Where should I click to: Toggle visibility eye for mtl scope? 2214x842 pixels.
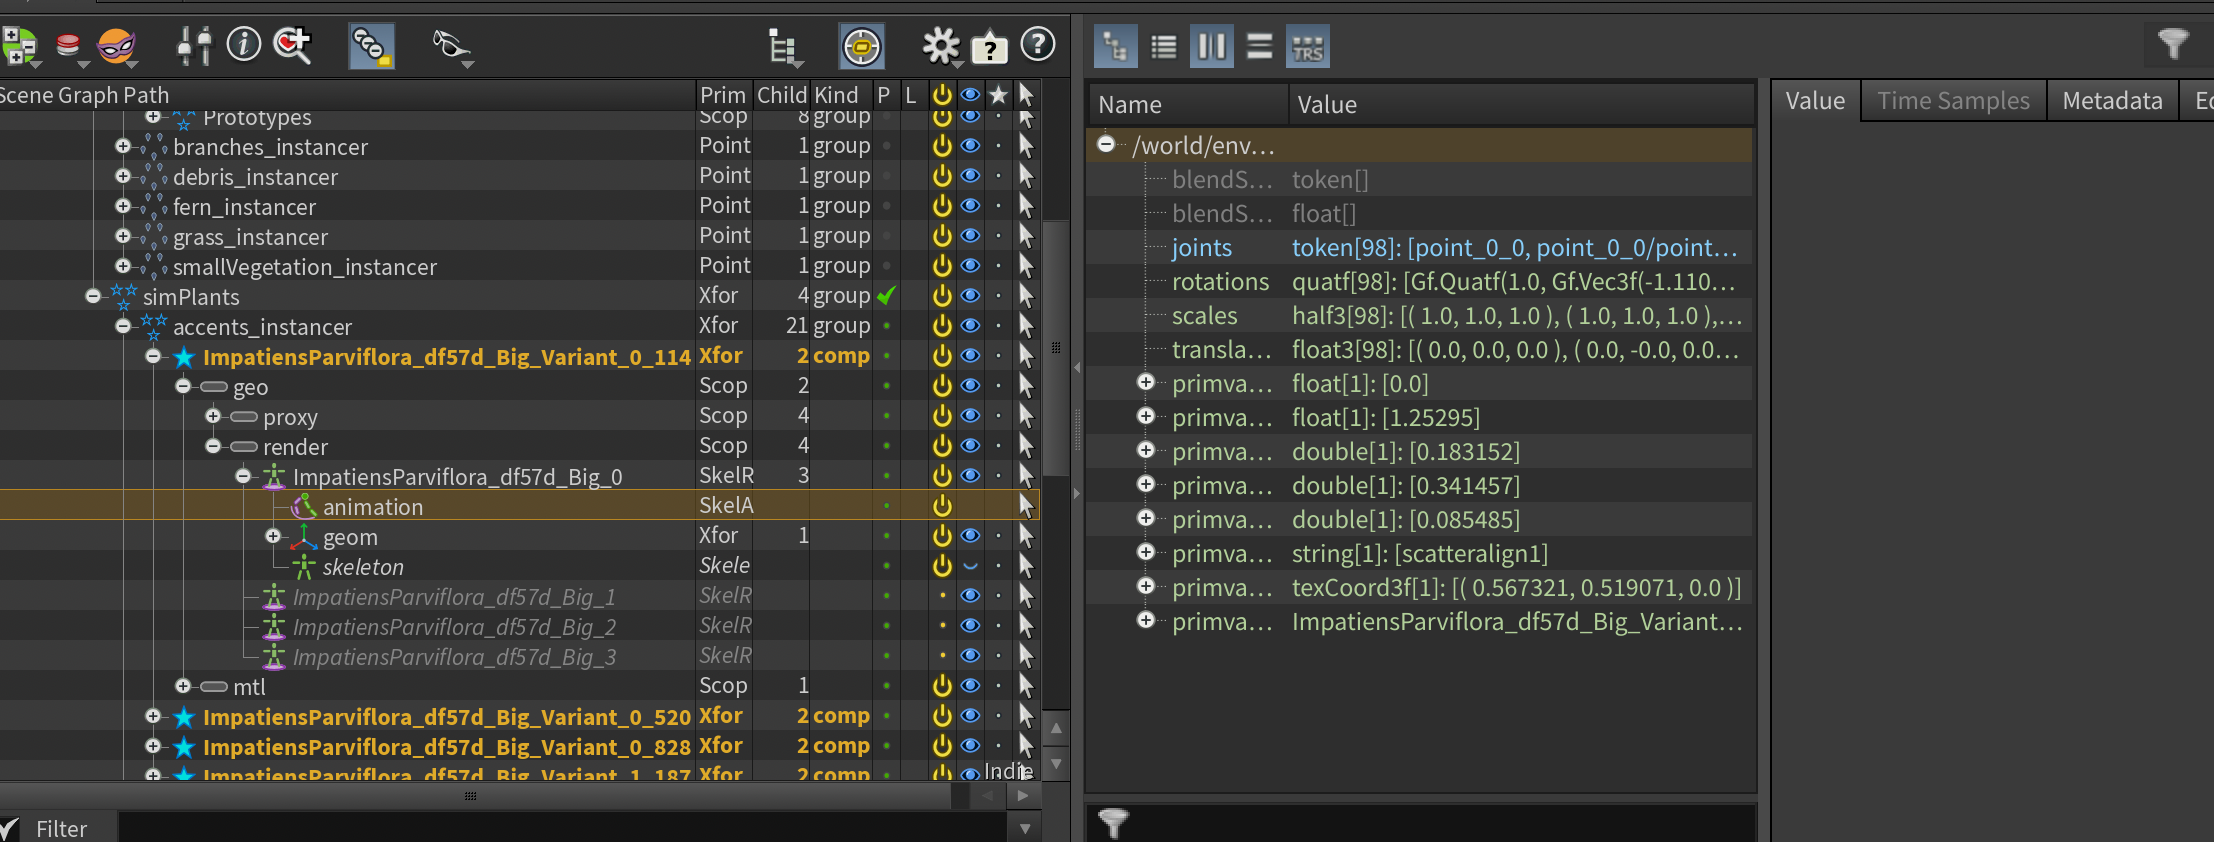(x=970, y=686)
